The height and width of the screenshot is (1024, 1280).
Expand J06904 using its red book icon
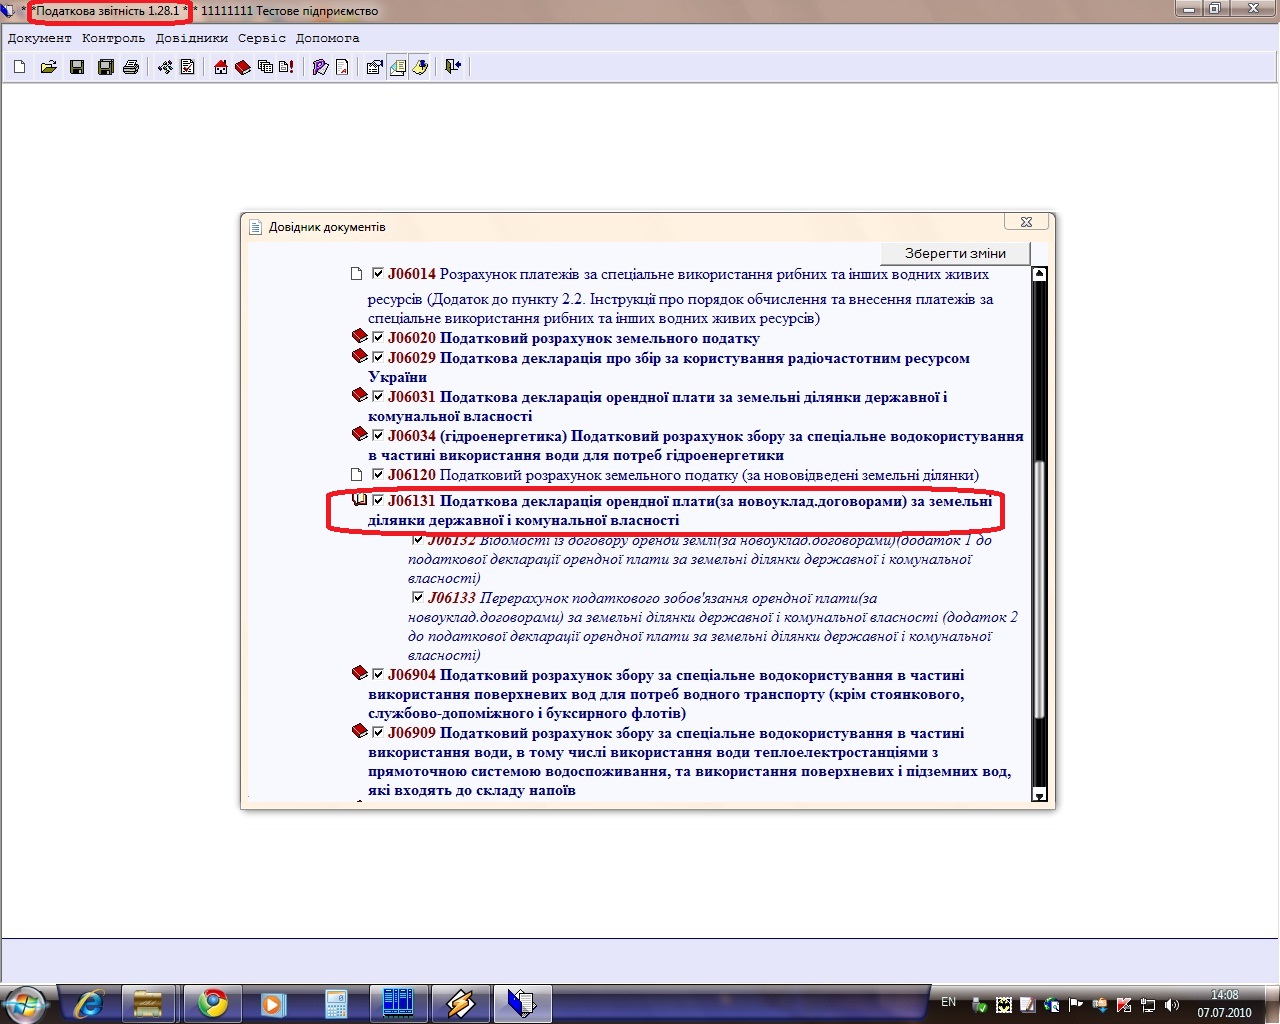point(359,674)
